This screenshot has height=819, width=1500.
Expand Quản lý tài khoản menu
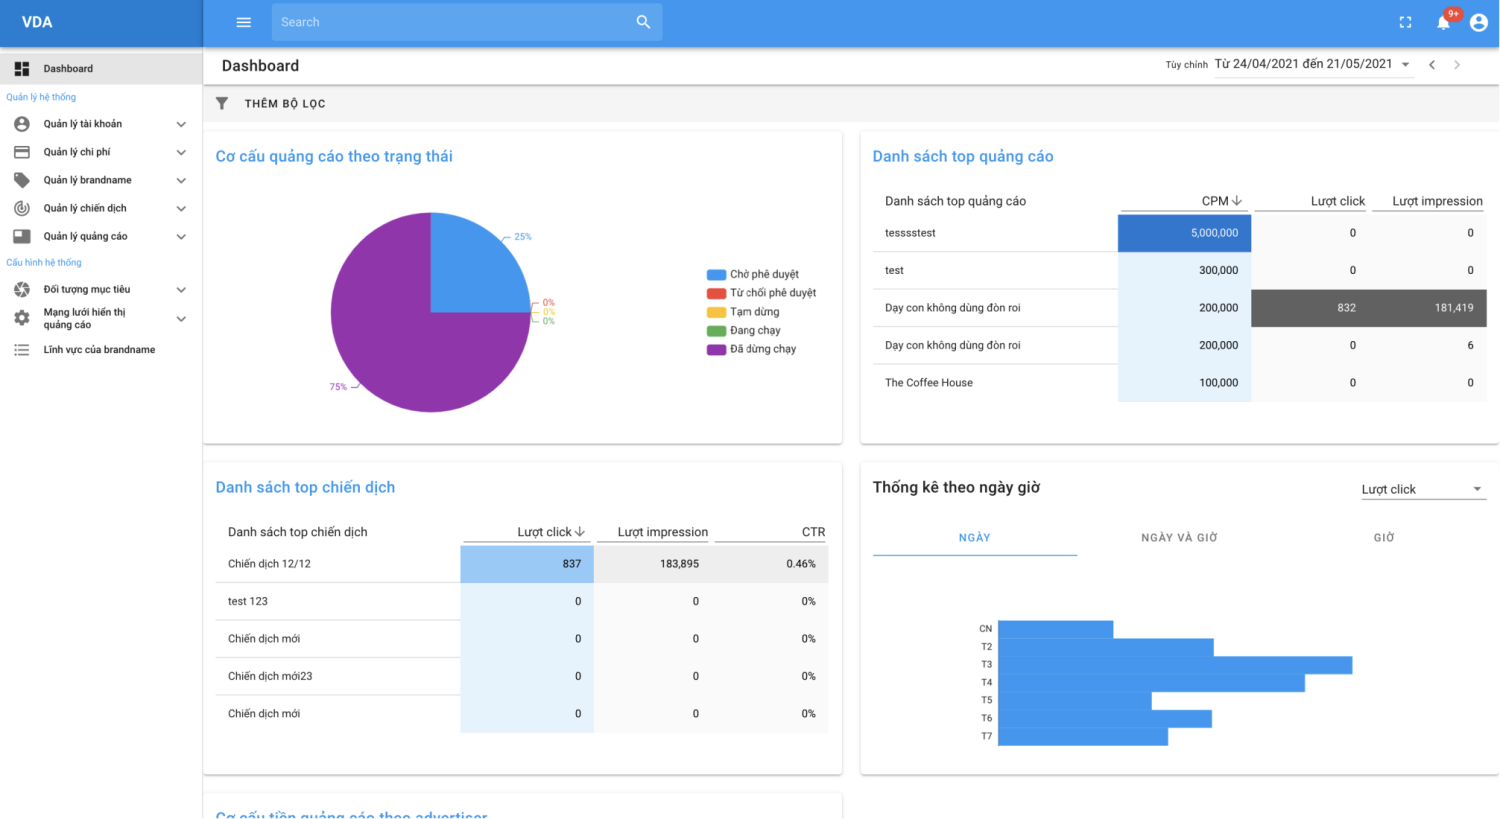coord(181,124)
